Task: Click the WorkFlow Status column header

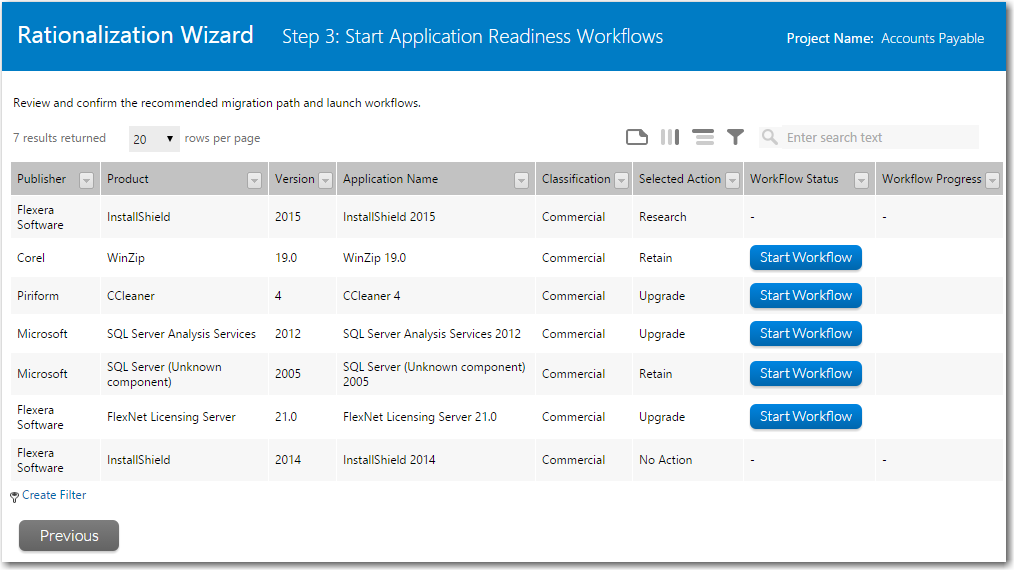Action: click(794, 179)
